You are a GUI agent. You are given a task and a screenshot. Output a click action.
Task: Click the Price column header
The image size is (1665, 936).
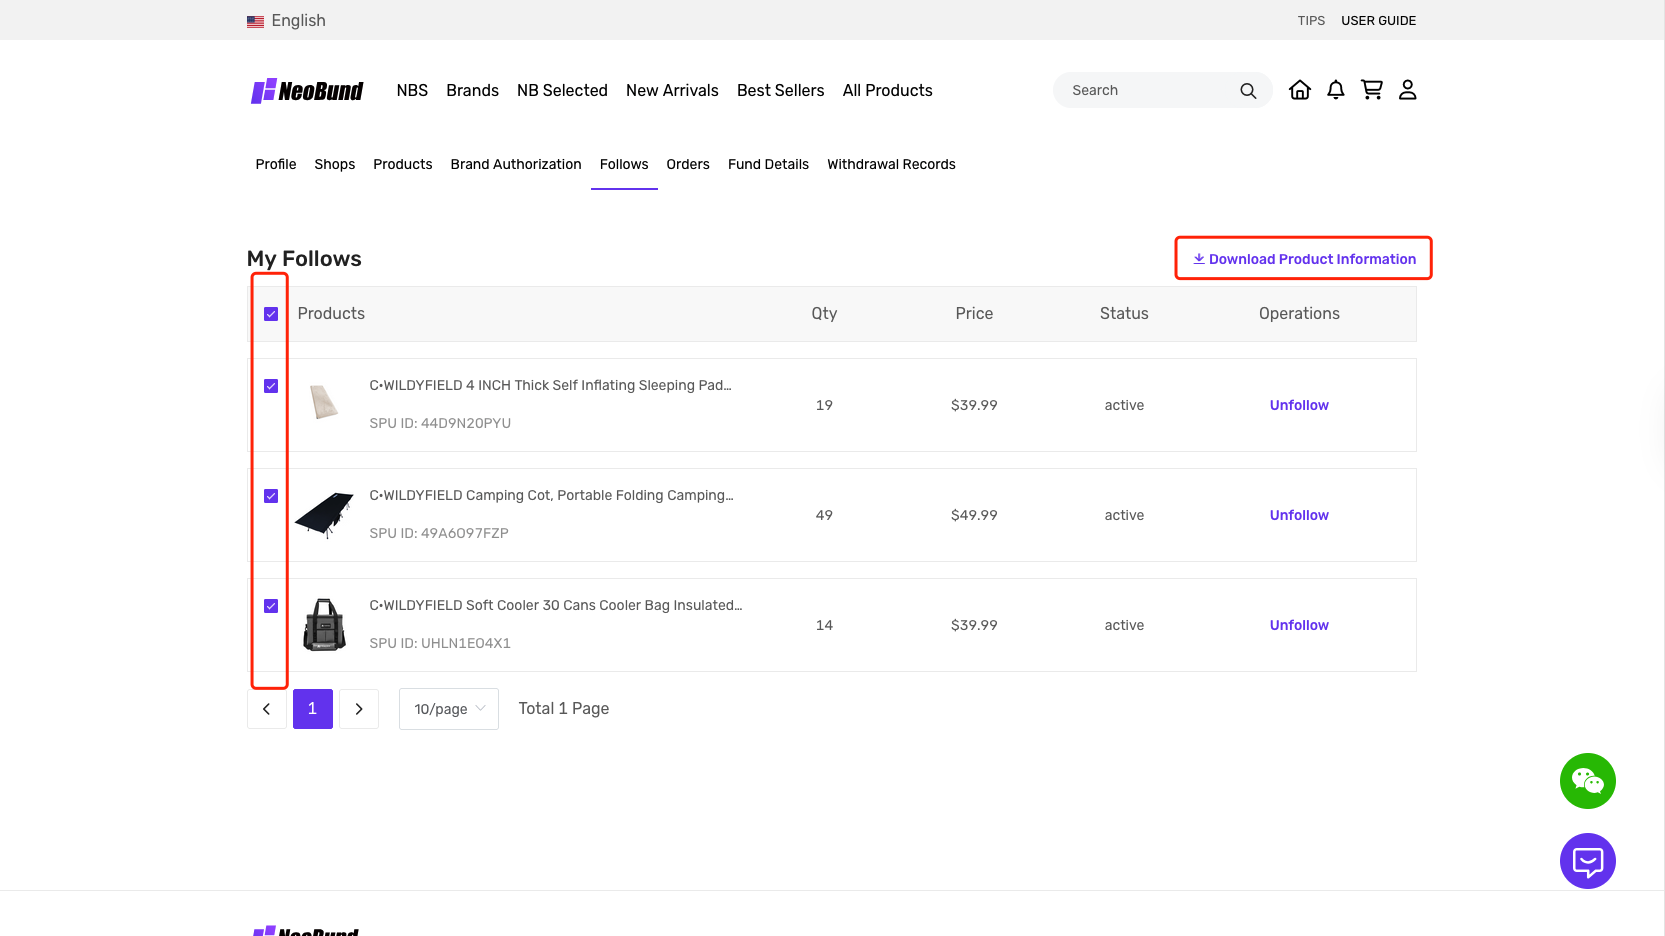(x=974, y=314)
